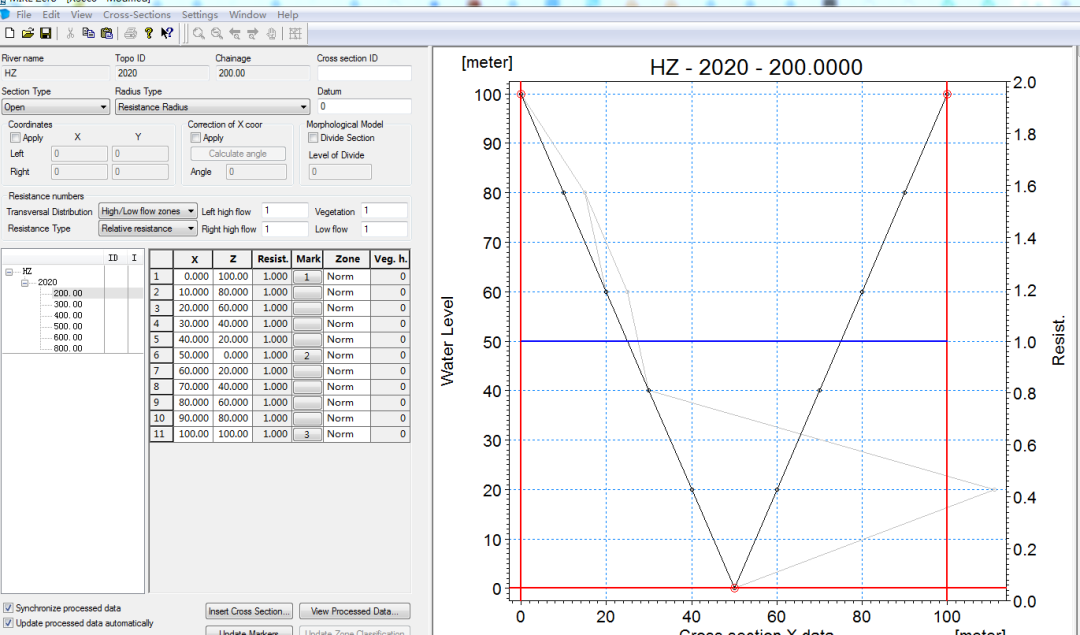Click the Left high flow input field
The width and height of the screenshot is (1080, 635).
coord(284,211)
